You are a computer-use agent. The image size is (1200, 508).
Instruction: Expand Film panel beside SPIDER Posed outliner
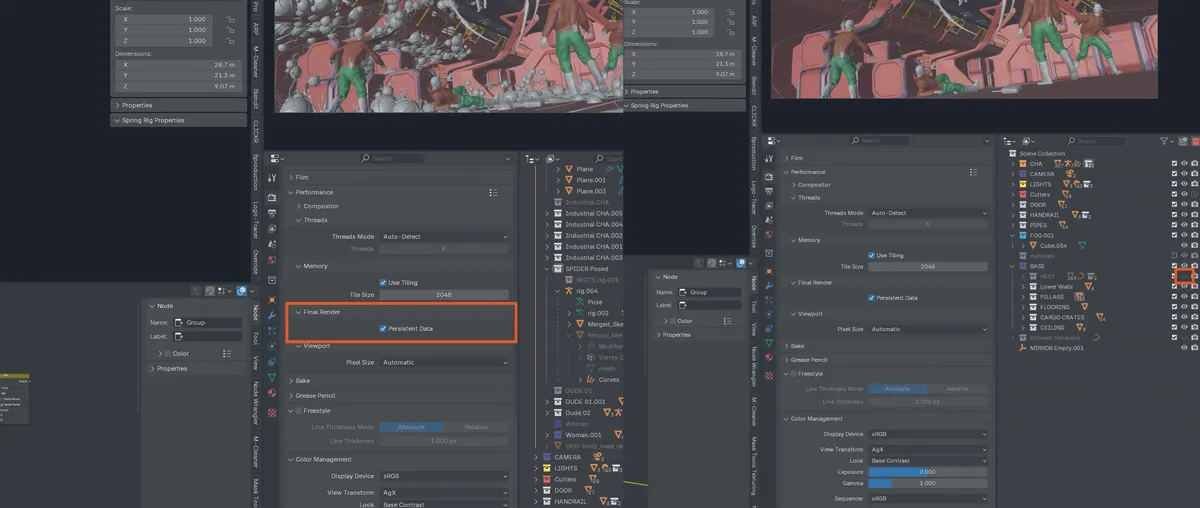290,177
